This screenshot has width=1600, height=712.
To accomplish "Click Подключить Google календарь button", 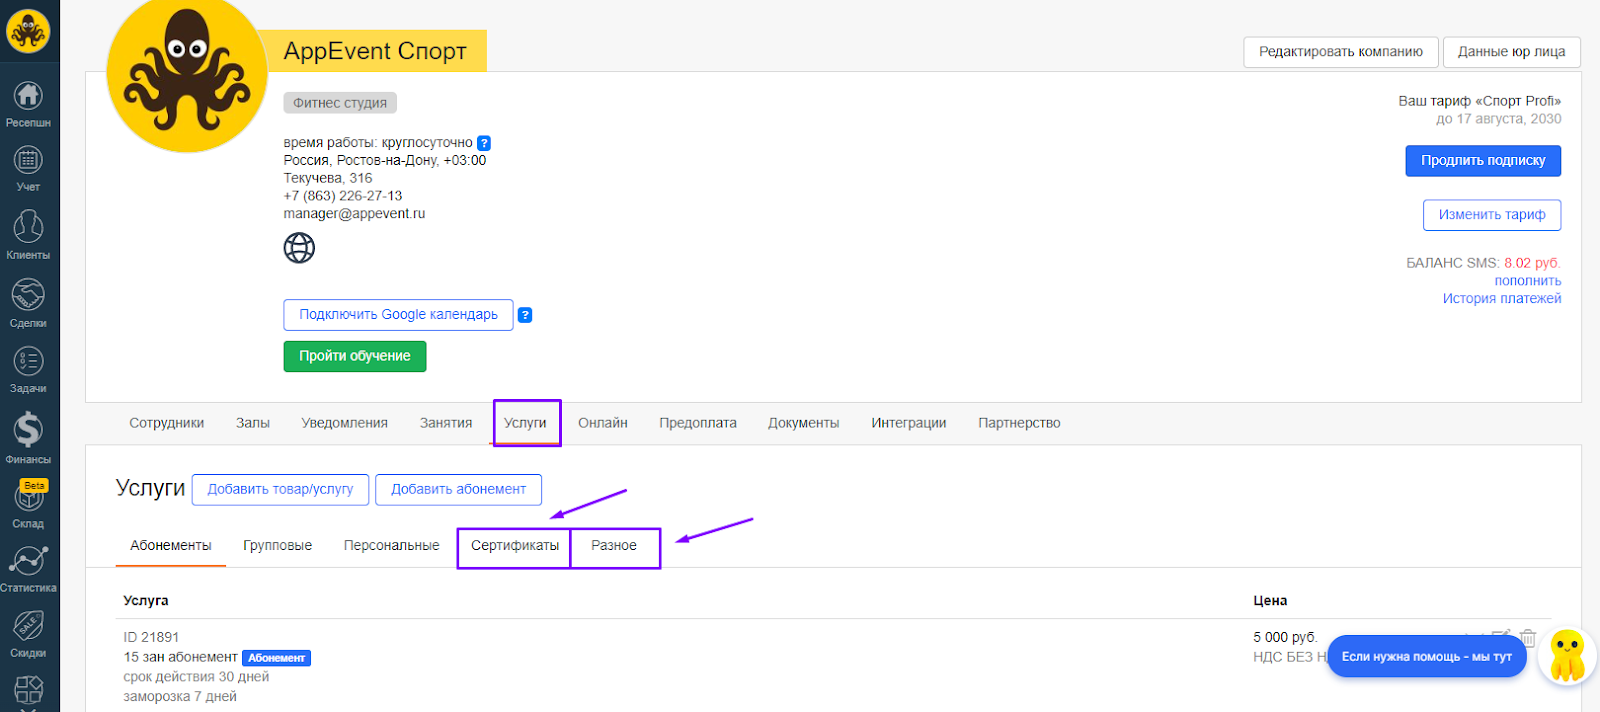I will click(x=398, y=315).
